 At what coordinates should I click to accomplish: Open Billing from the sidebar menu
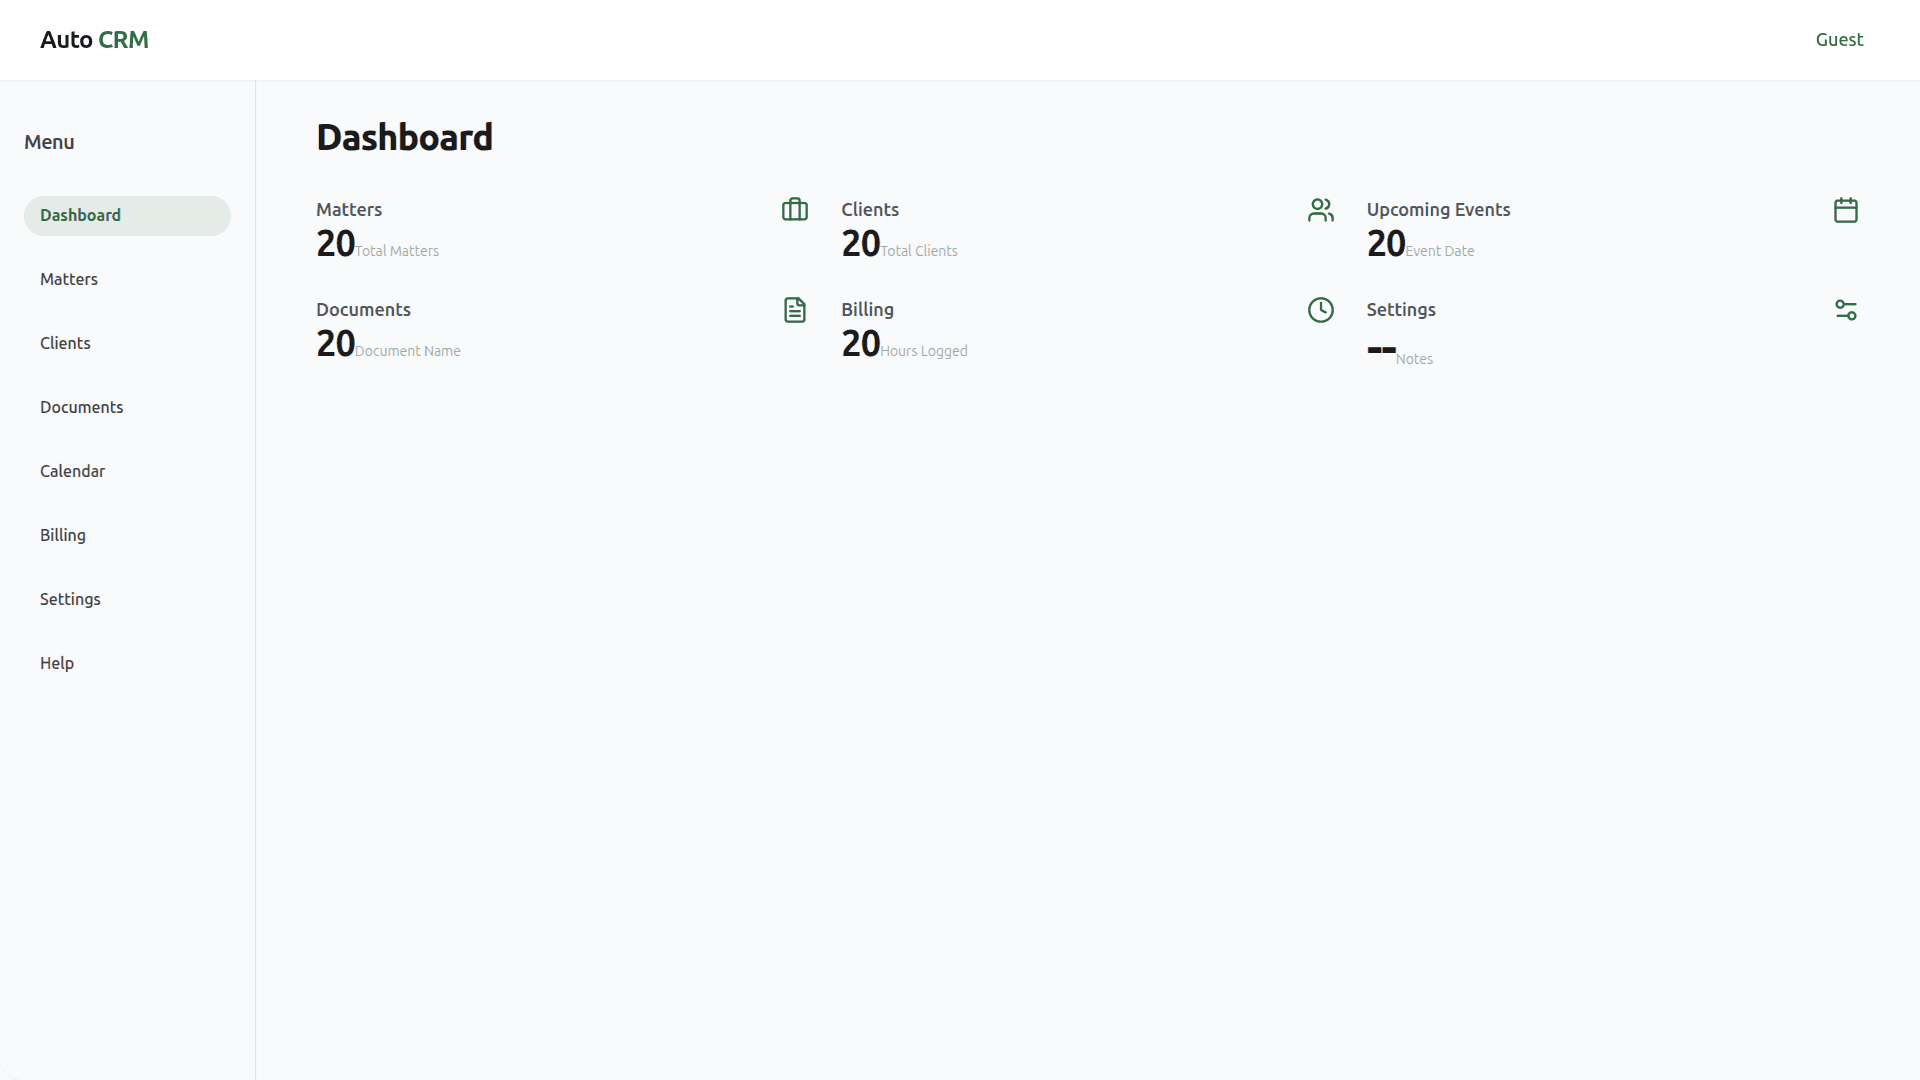pos(62,535)
